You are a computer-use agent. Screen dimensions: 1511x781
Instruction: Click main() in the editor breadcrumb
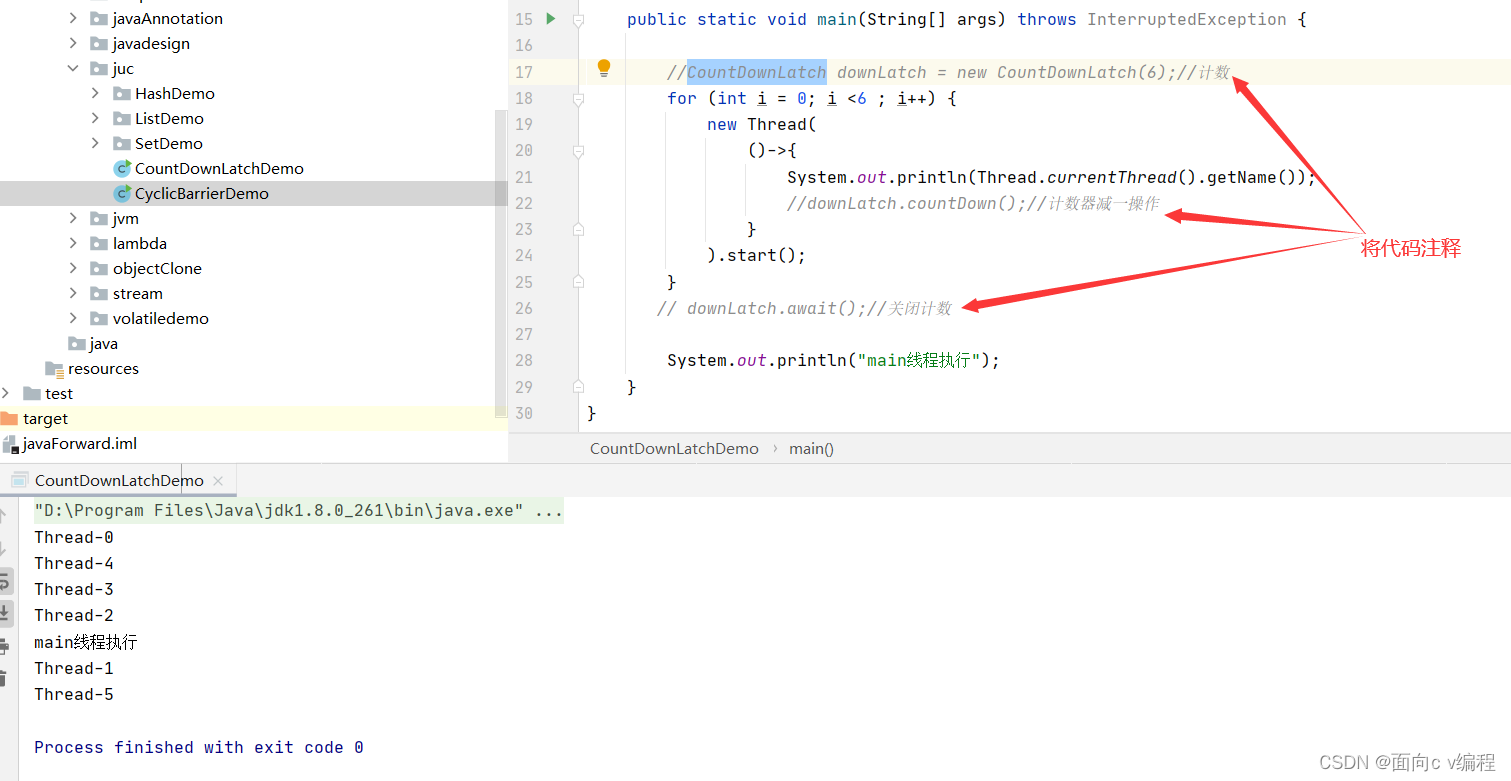coord(811,448)
